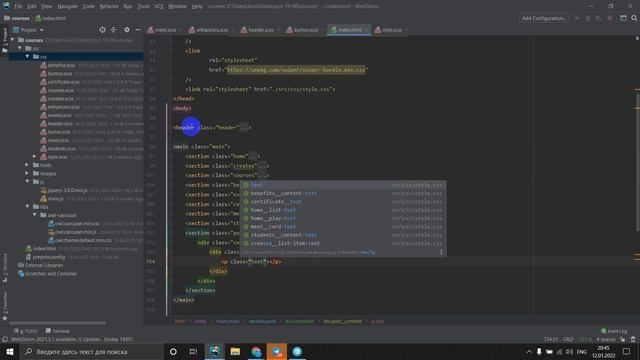Collapse the owl-carousel folder
The width and height of the screenshot is (640, 360).
point(35,215)
